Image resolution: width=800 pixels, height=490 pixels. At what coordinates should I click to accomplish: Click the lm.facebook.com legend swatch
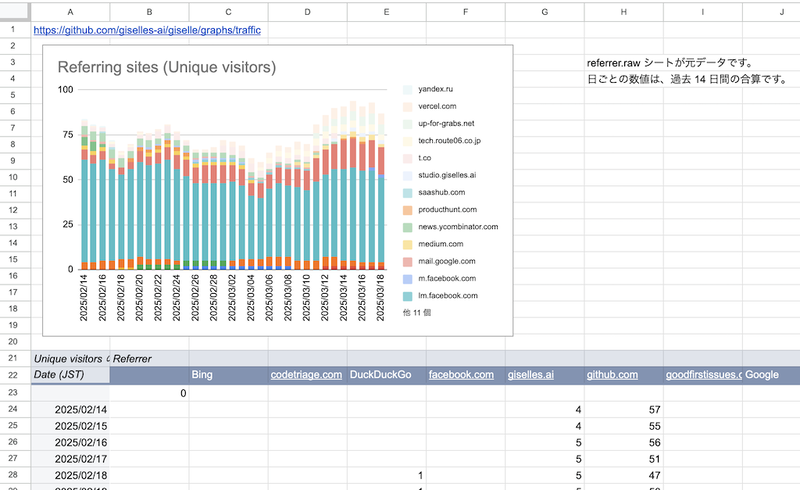tap(408, 296)
